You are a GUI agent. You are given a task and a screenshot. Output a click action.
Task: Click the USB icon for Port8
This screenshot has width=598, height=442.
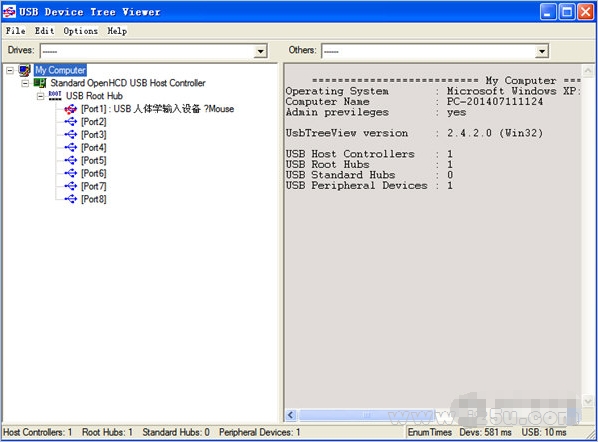tap(71, 199)
